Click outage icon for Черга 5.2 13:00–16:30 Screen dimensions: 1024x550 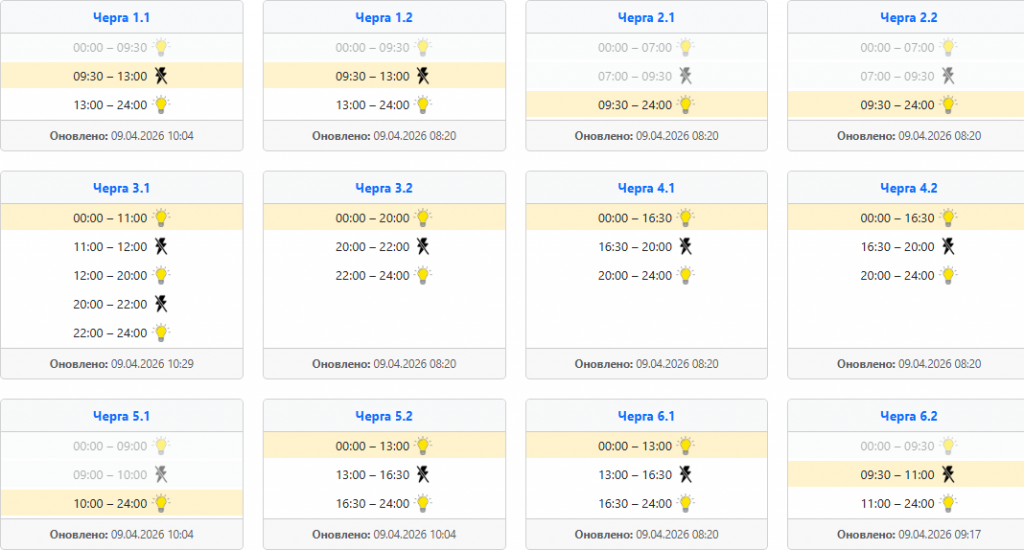coord(423,475)
